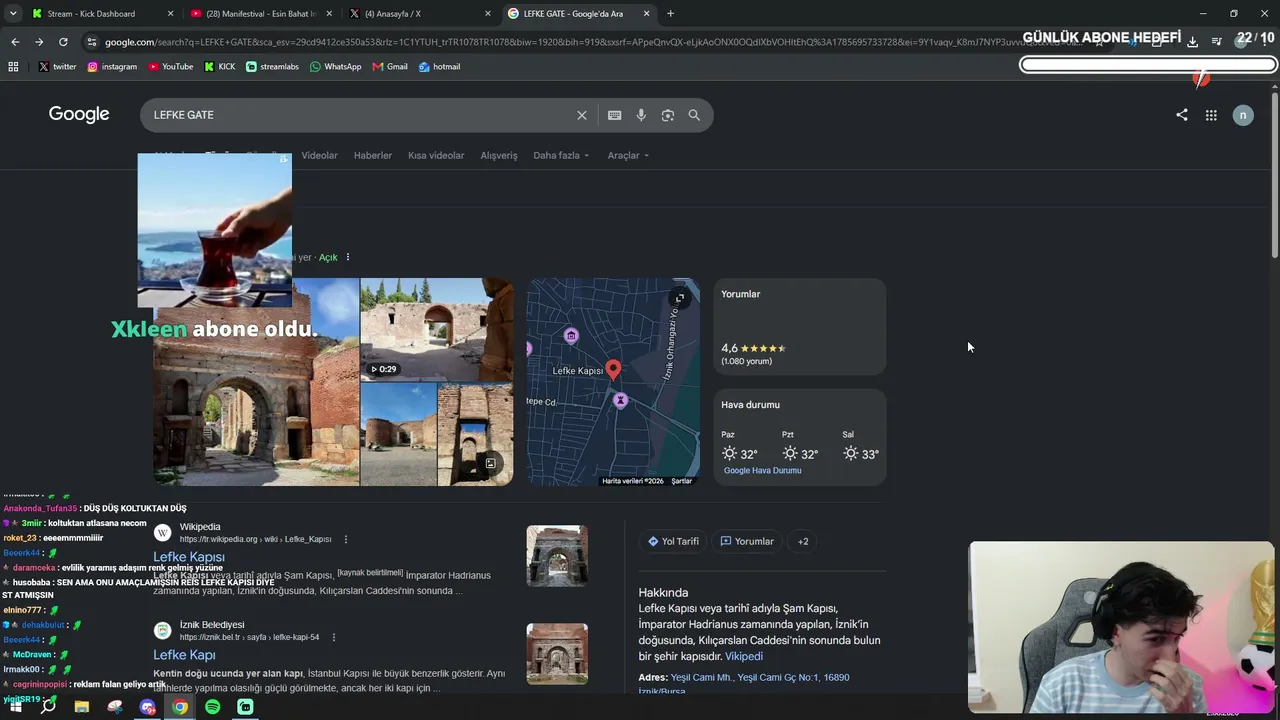Open the WhatsApp bookmark

pyautogui.click(x=336, y=67)
